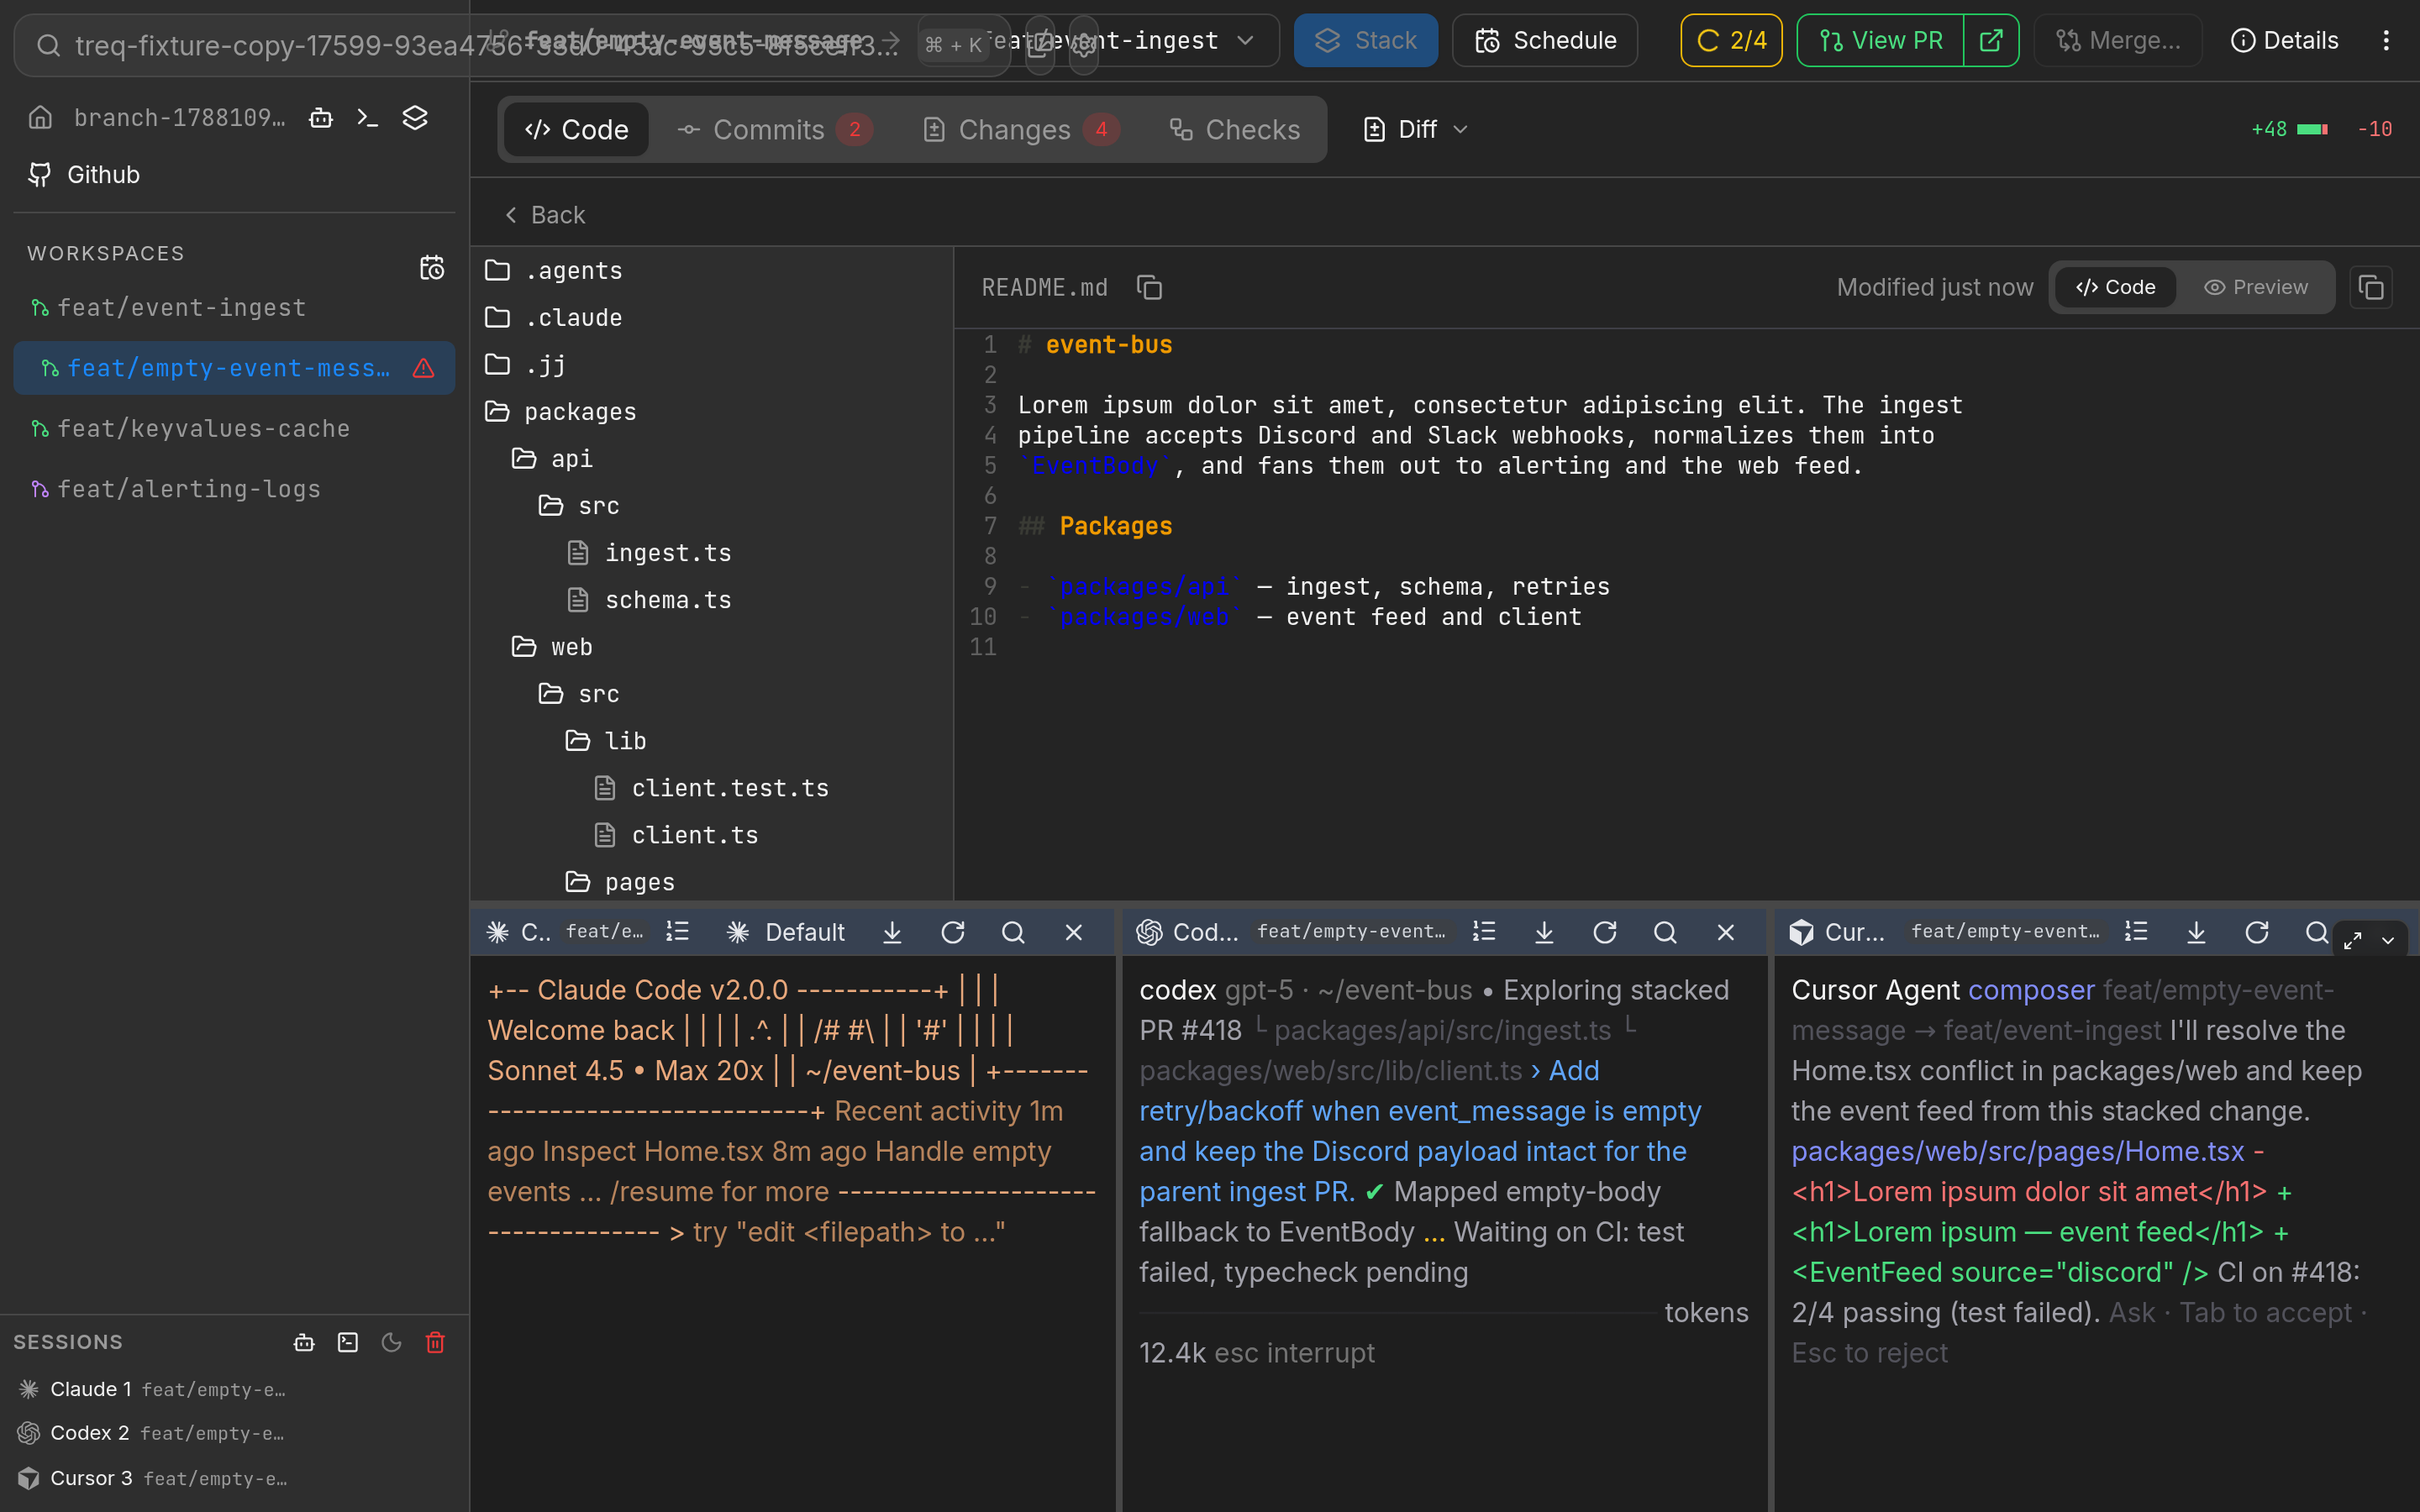The width and height of the screenshot is (2420, 1512).
Task: Click scroll-to-bottom arrow in Claude pane
Action: [892, 932]
